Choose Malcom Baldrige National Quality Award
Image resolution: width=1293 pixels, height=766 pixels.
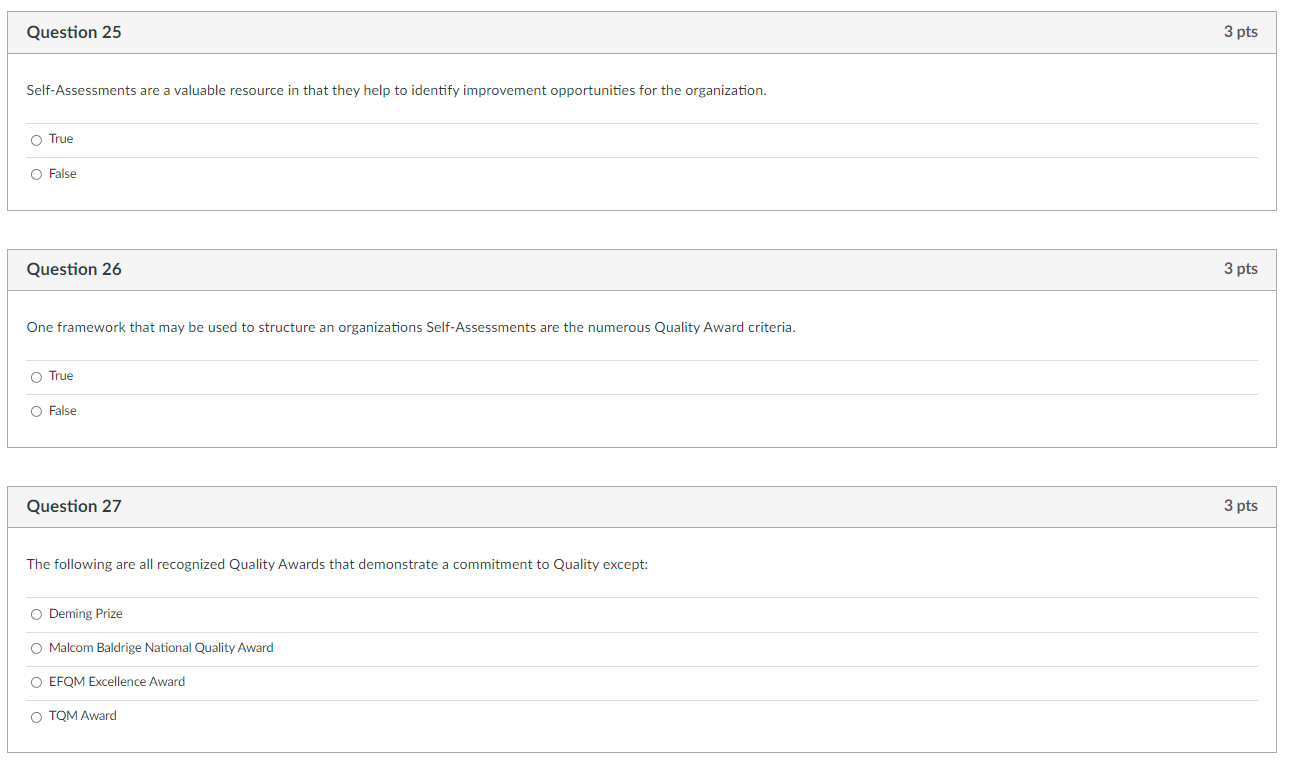tap(36, 648)
